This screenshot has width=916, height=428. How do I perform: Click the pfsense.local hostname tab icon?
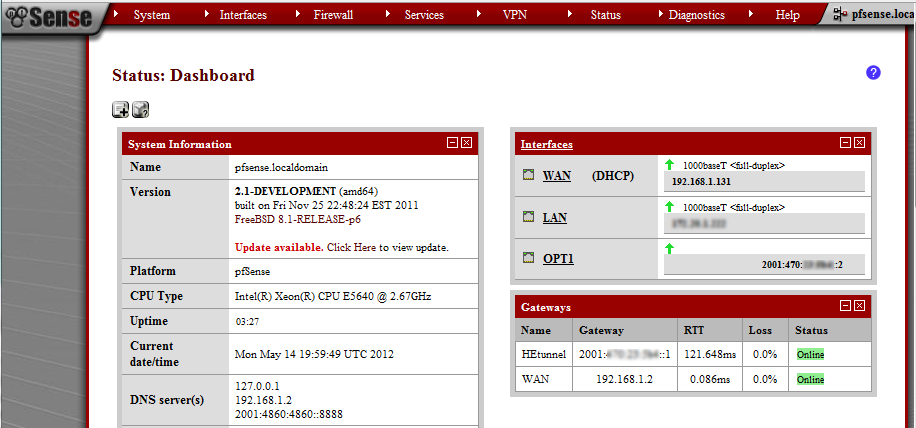tap(841, 15)
